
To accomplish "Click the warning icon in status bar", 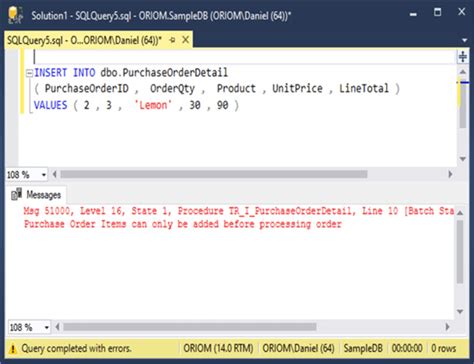I will click(13, 349).
